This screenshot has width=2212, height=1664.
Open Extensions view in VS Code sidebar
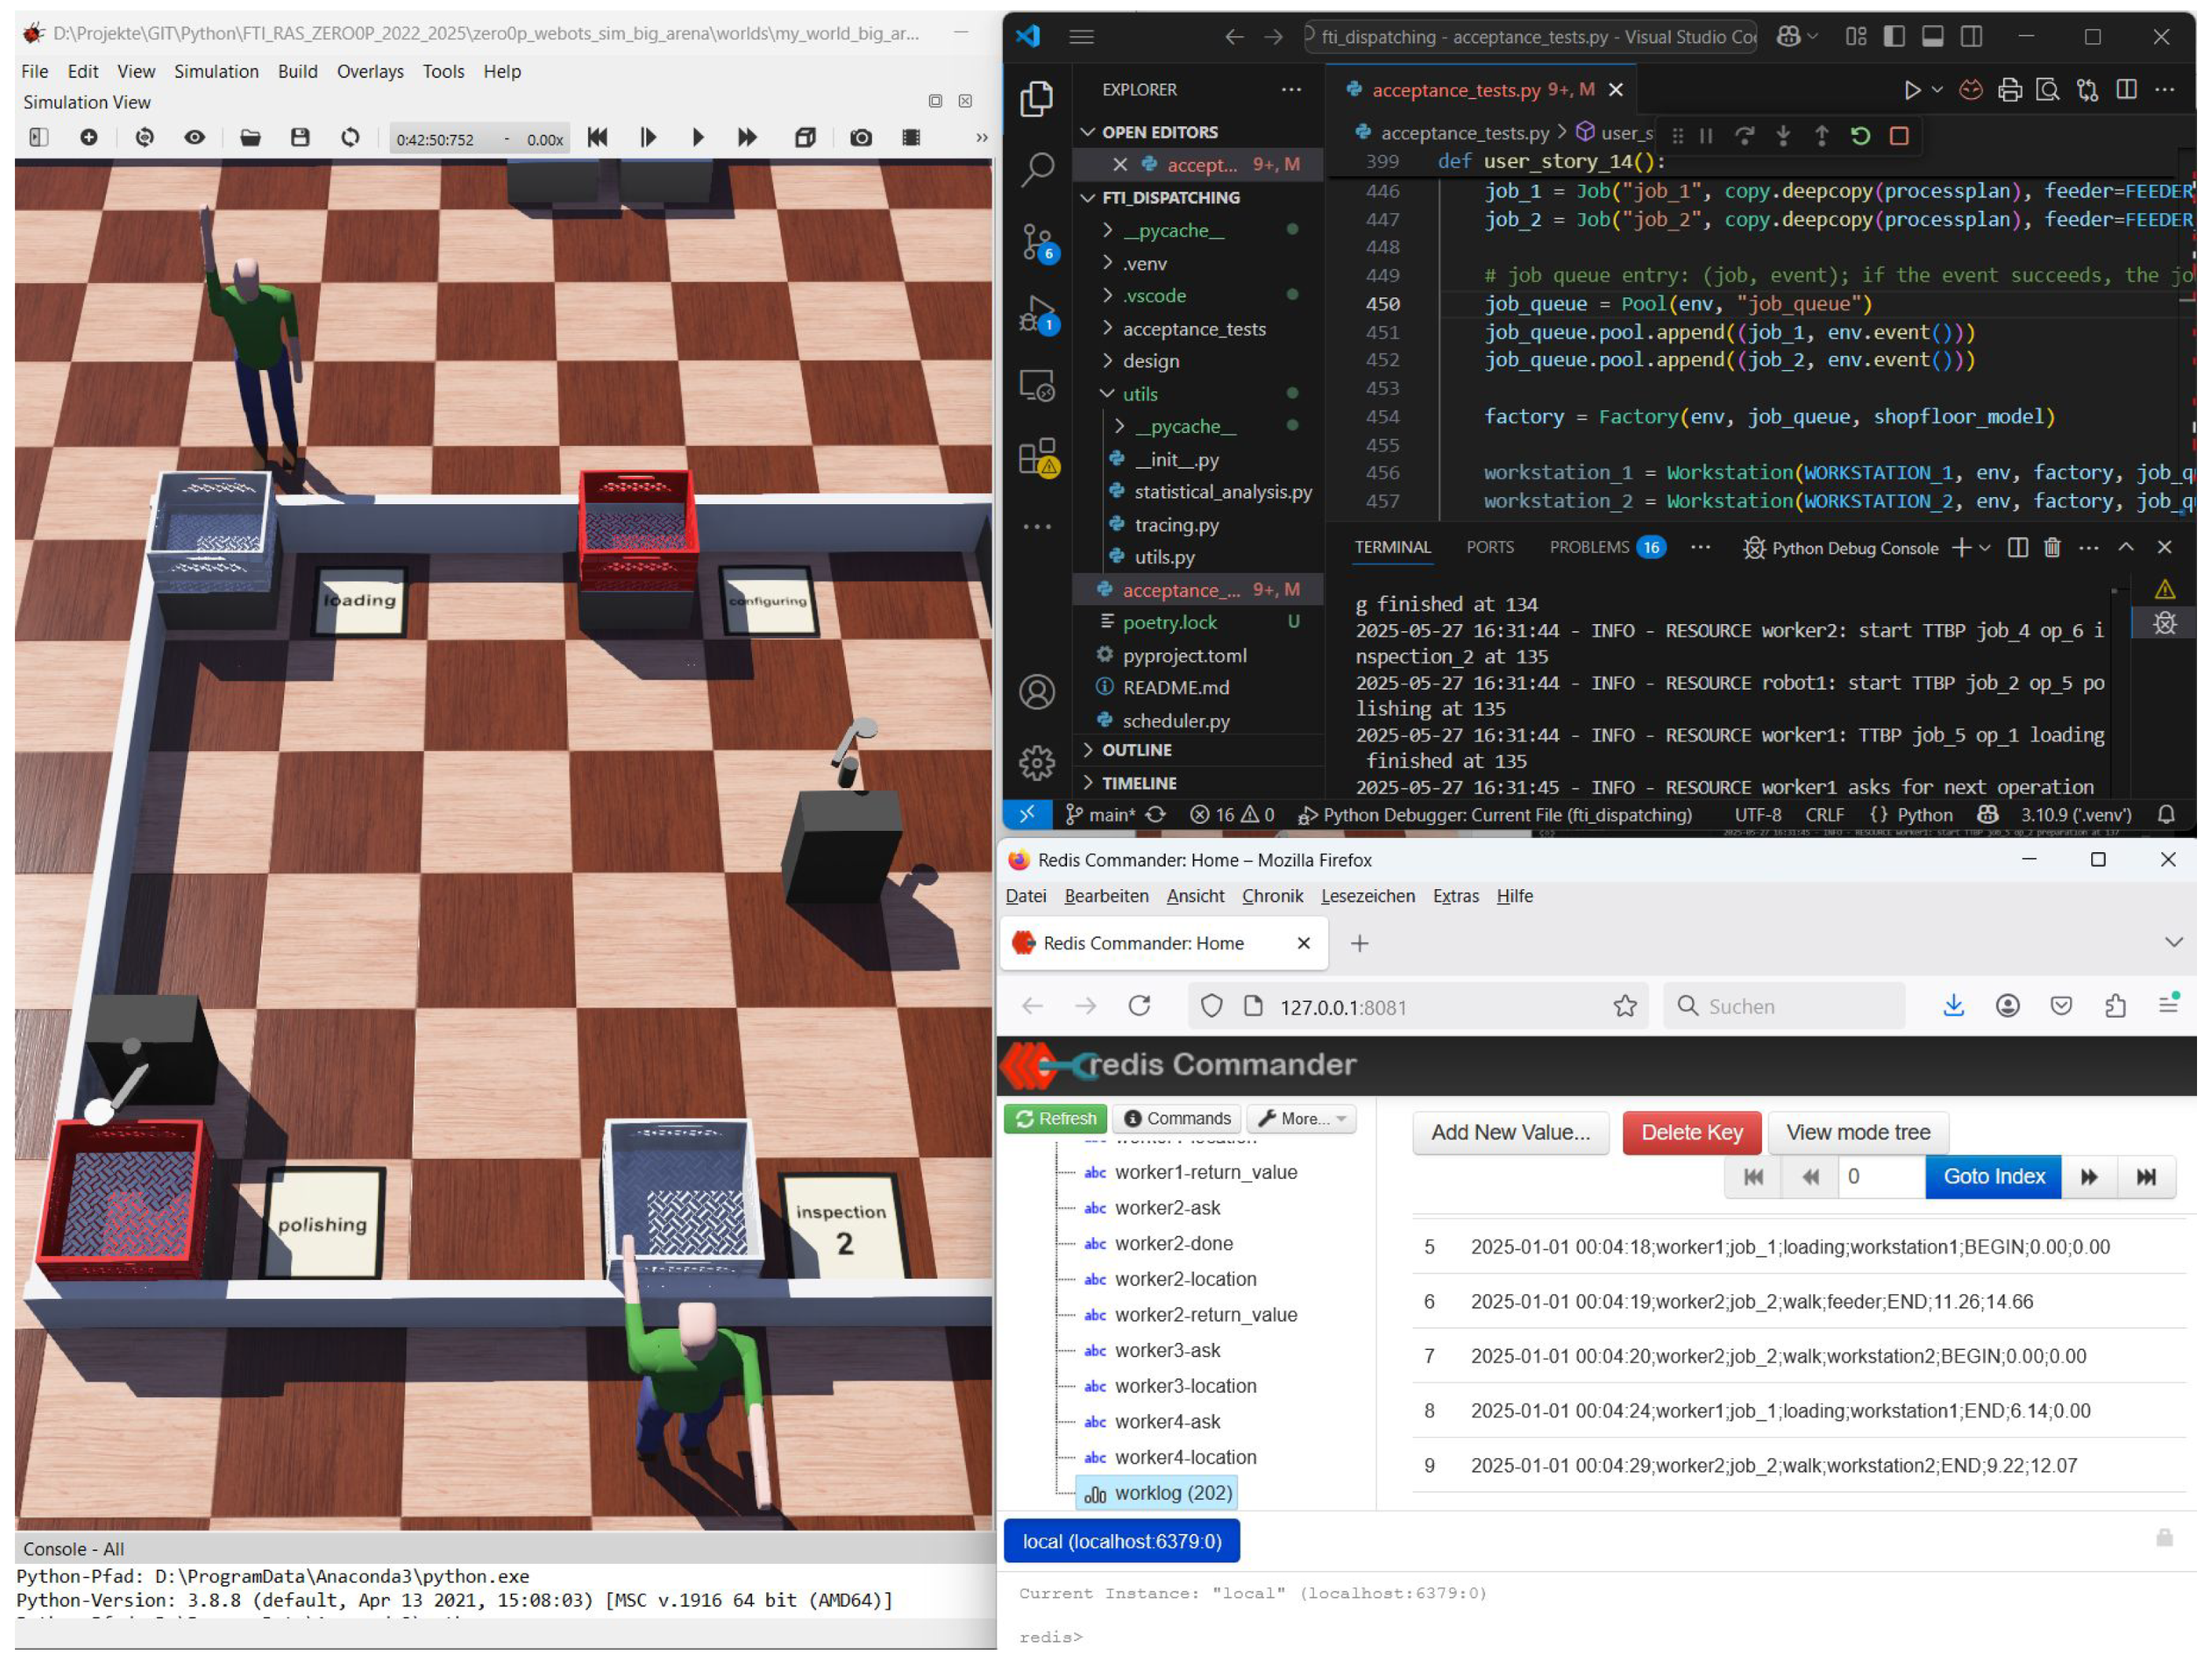click(x=1037, y=457)
